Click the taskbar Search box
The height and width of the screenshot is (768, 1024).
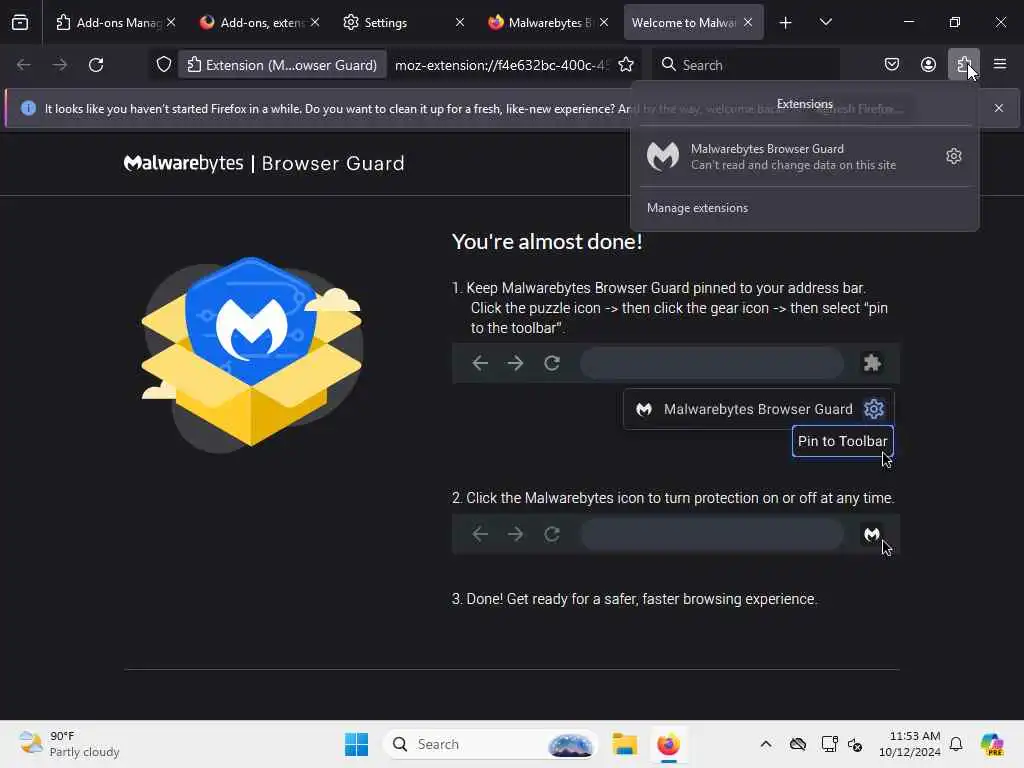(491, 744)
